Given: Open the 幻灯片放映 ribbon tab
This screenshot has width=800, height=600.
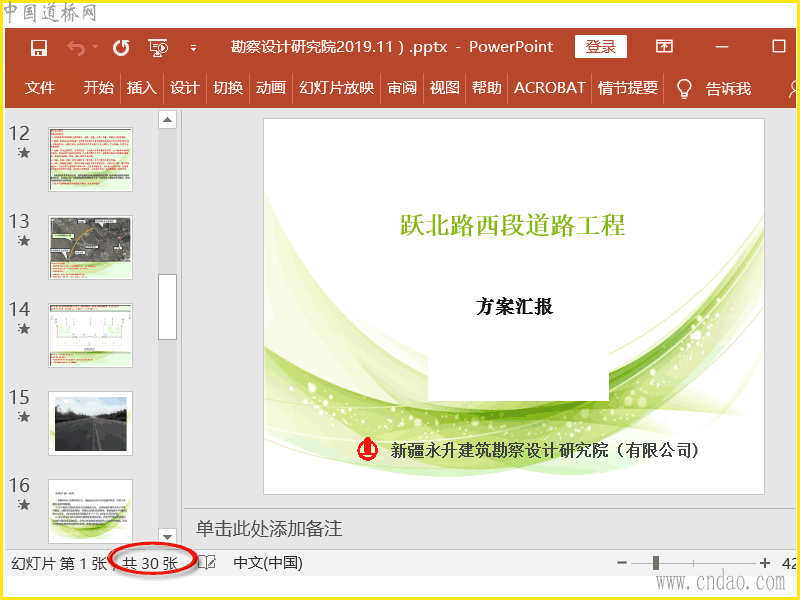Looking at the screenshot, I should coord(336,88).
